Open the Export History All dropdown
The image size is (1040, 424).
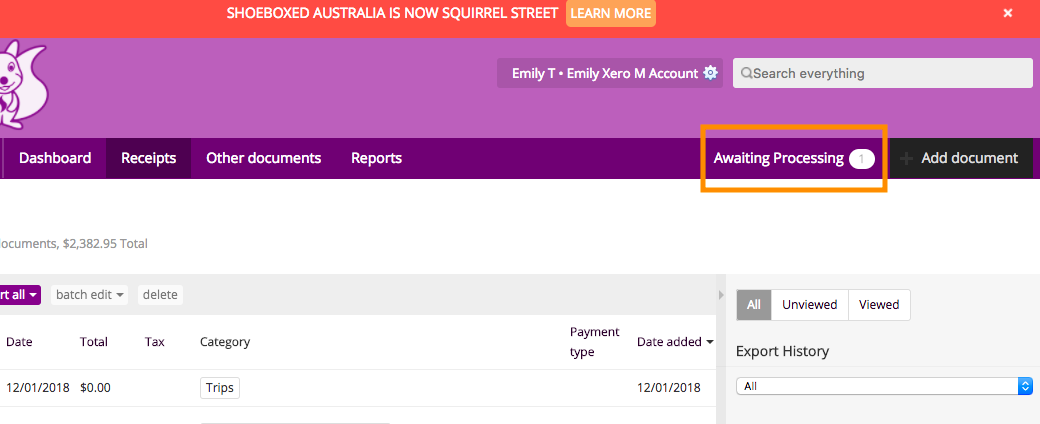(x=884, y=386)
